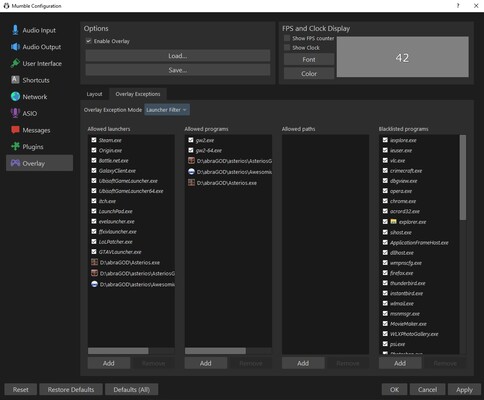Click the Restore Defaults button
The image size is (484, 400).
[x=71, y=389]
